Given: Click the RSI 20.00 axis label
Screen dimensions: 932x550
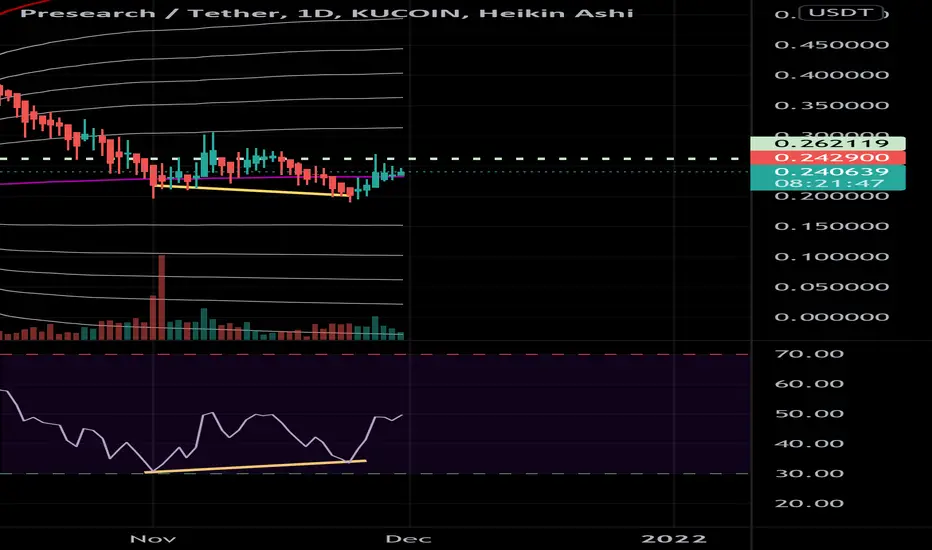Looking at the screenshot, I should pos(809,504).
